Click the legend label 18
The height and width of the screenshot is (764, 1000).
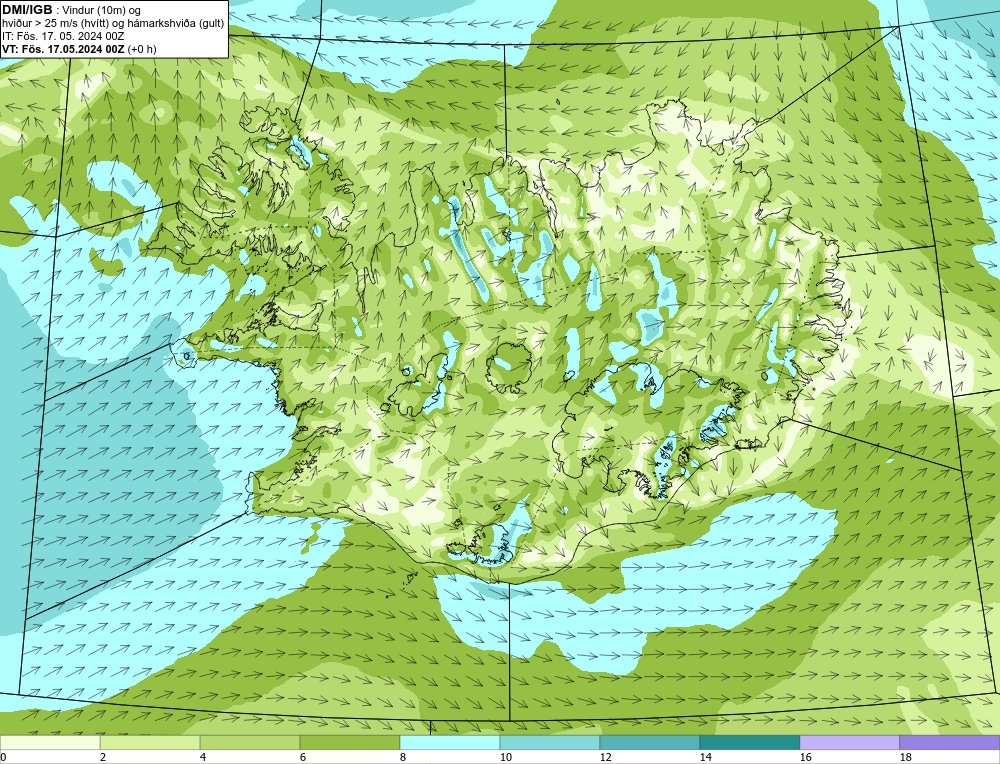905,757
